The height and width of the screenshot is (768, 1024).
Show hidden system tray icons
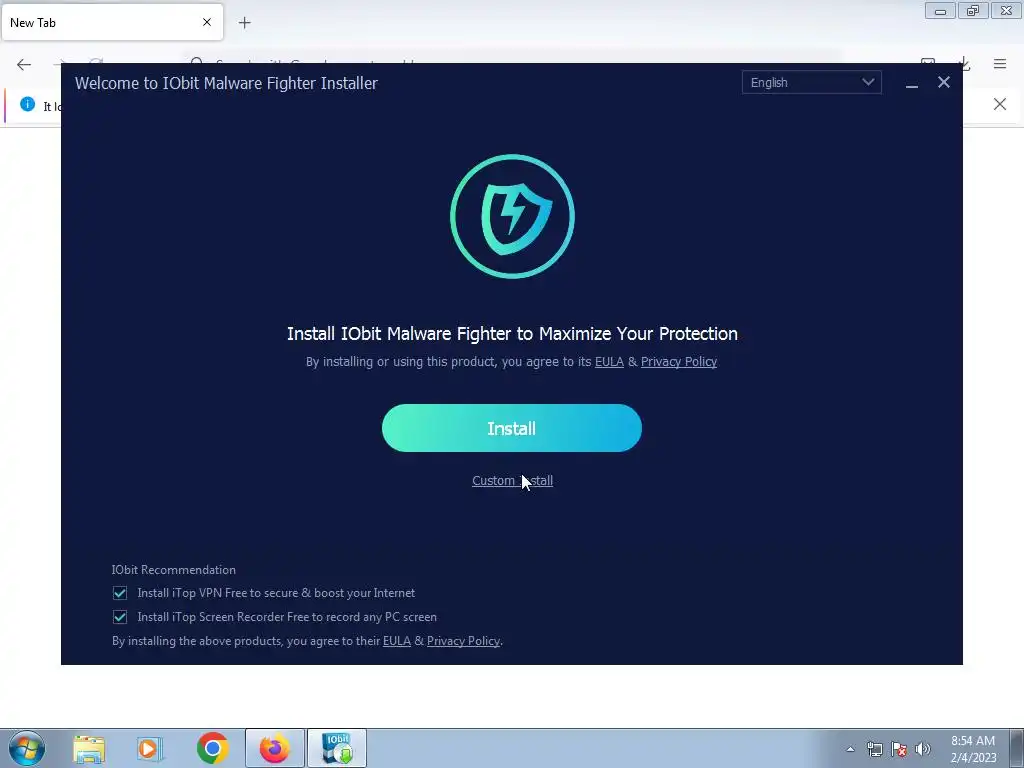850,749
